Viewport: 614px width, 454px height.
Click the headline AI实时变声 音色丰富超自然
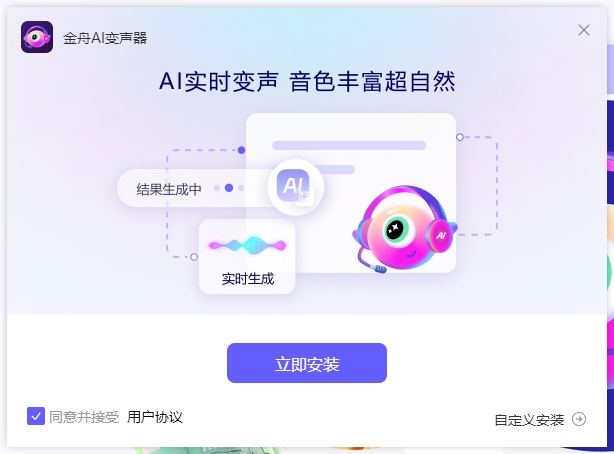307,81
